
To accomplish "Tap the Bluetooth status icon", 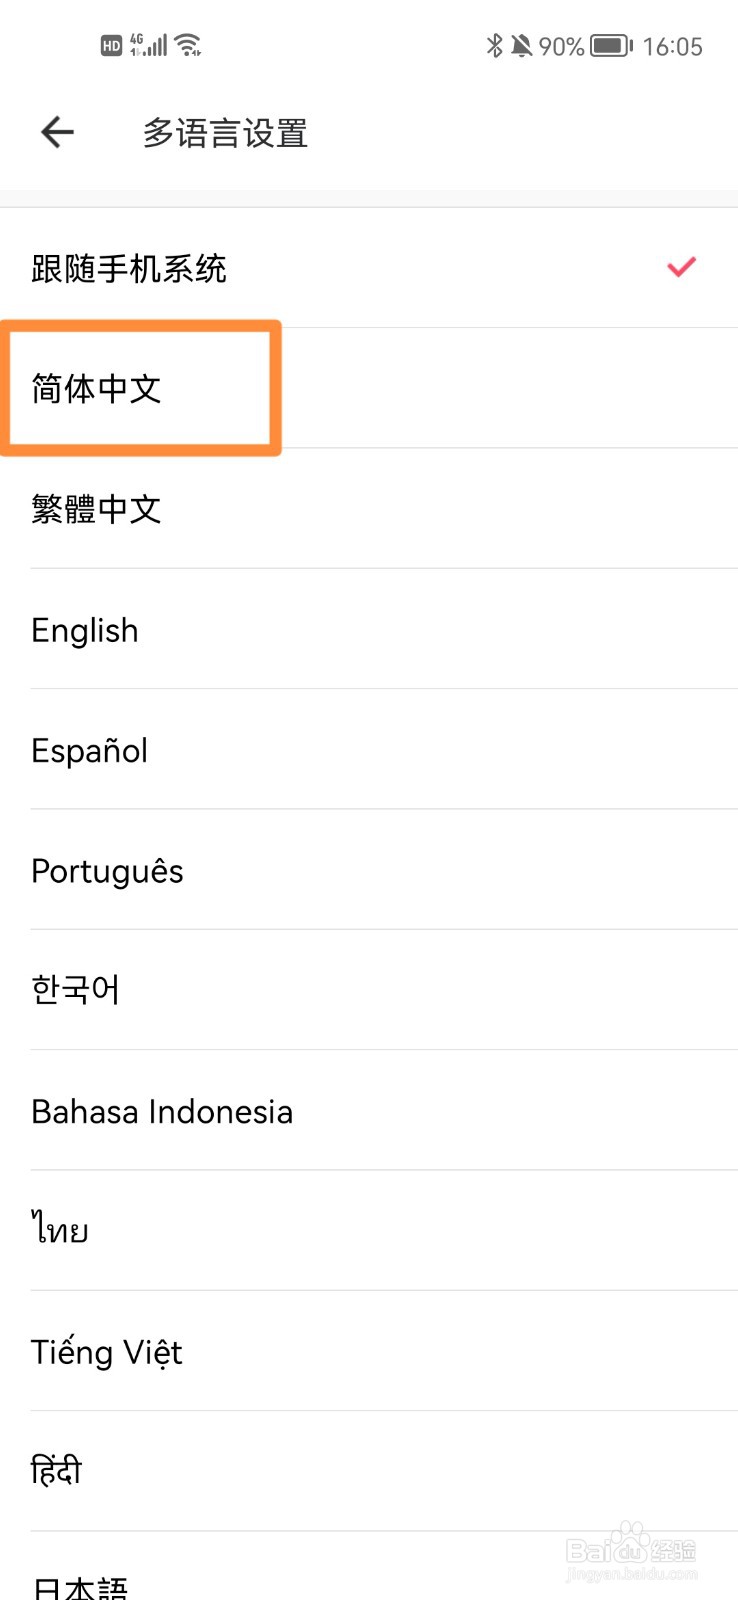I will [x=494, y=46].
